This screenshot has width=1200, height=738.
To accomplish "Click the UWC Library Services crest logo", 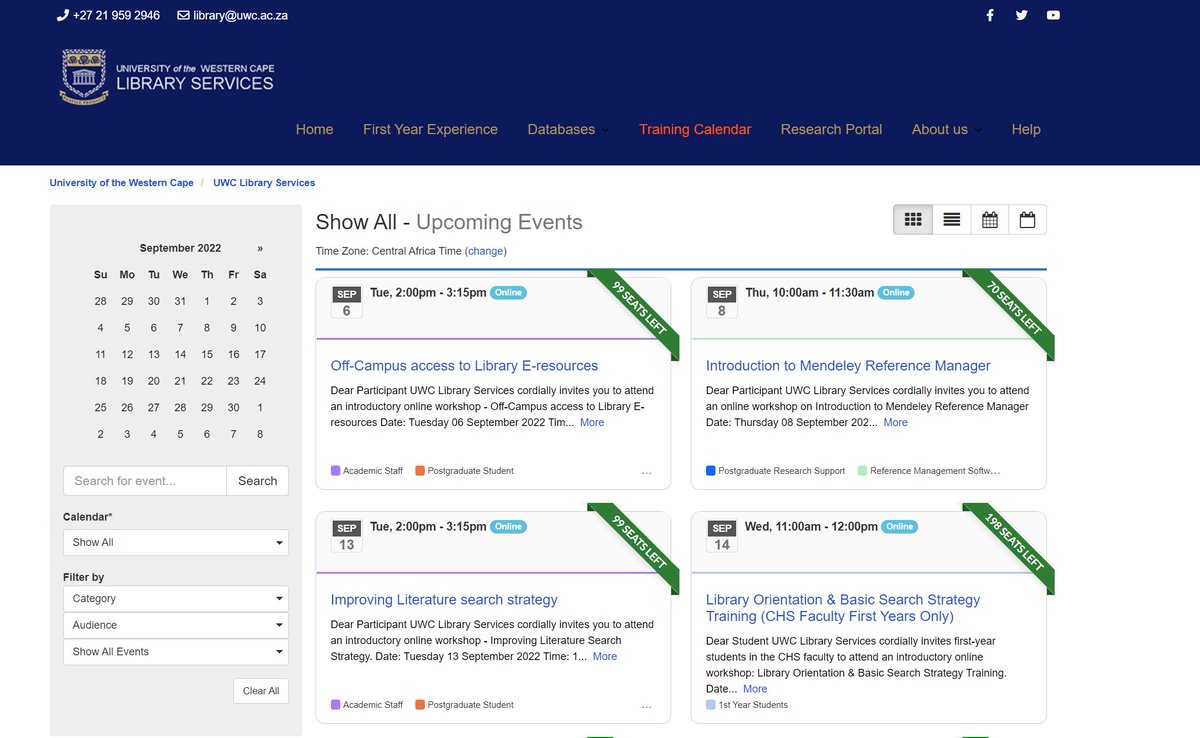I will (83, 76).
